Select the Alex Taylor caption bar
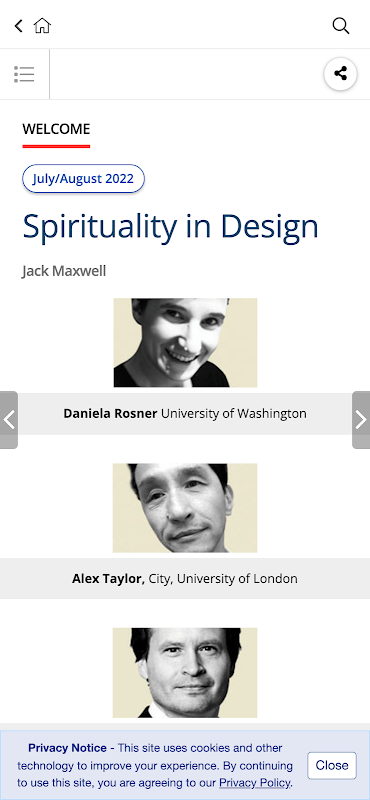Screen dimensions: 370x800 coord(185,579)
